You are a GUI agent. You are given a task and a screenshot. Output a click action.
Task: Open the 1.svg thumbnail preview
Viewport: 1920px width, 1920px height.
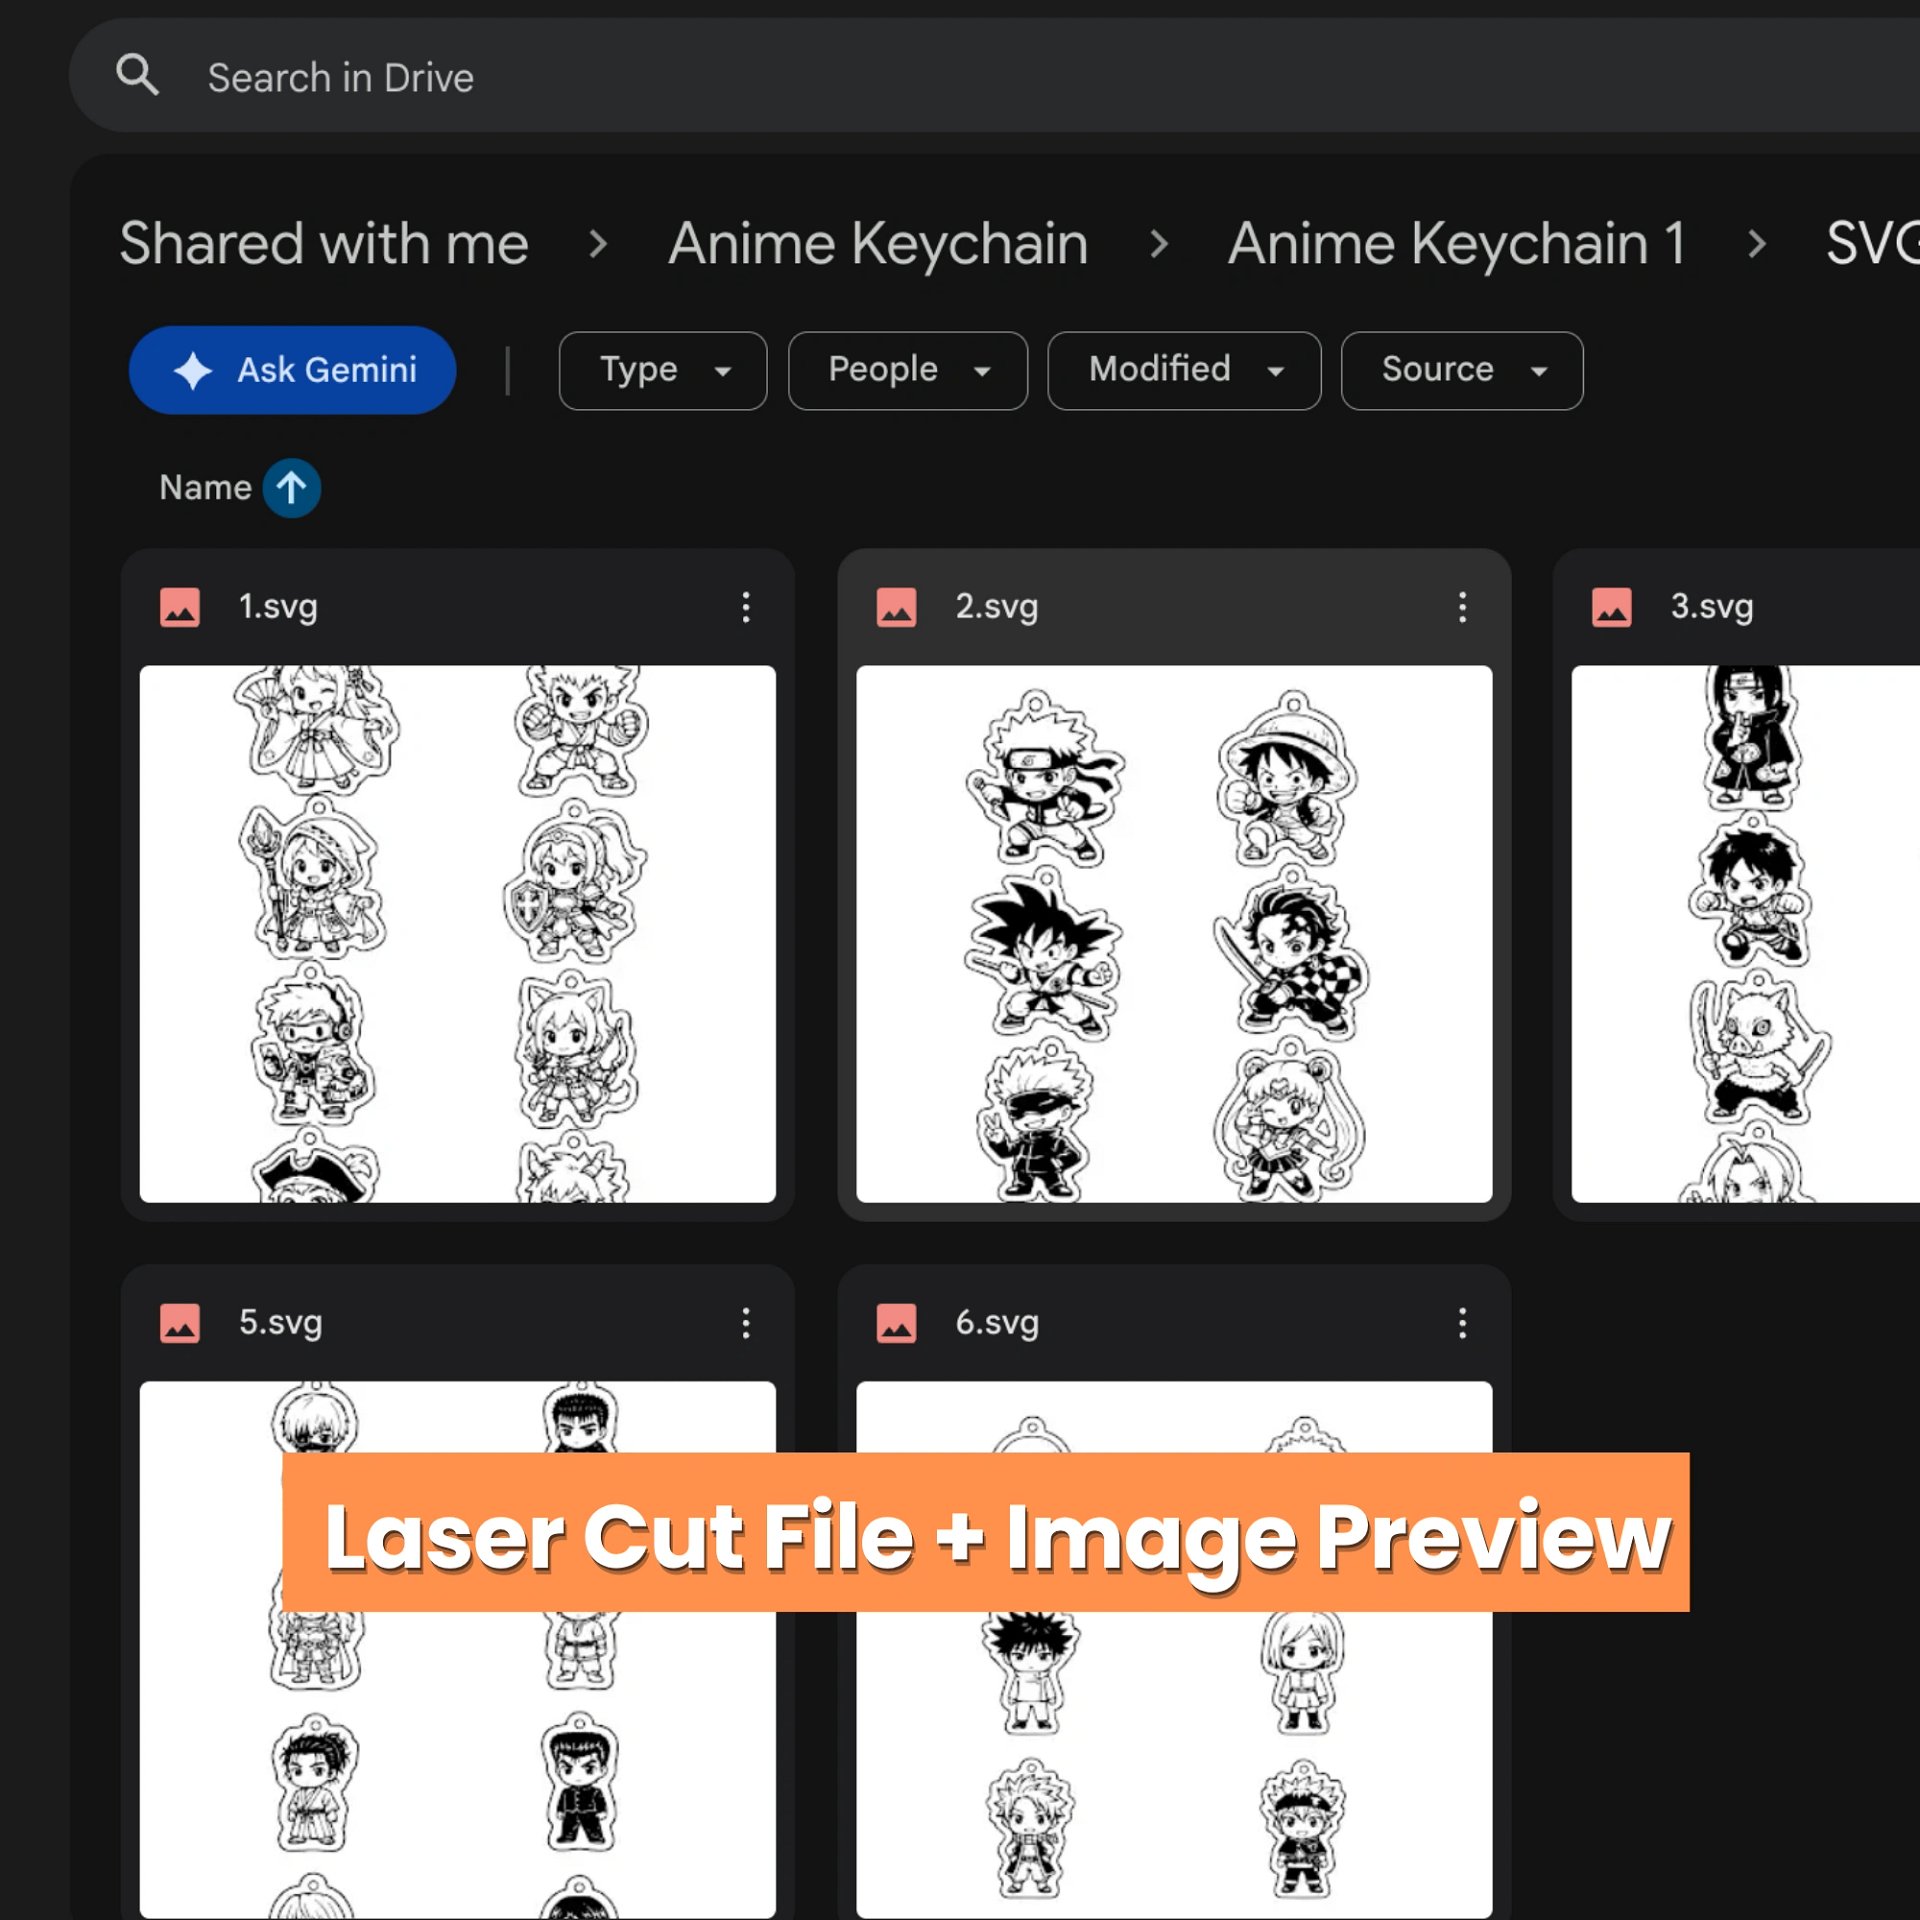[x=457, y=933]
